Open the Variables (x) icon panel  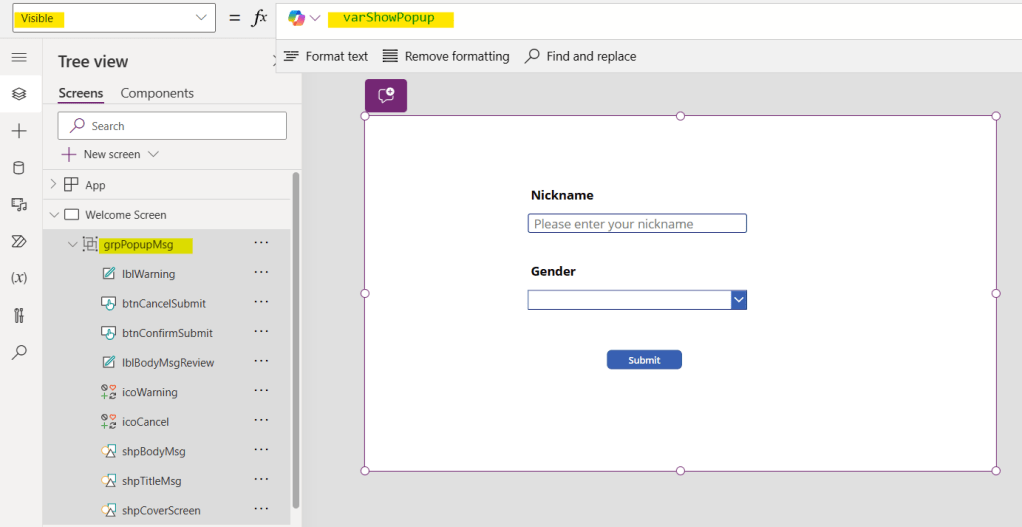pos(19,278)
